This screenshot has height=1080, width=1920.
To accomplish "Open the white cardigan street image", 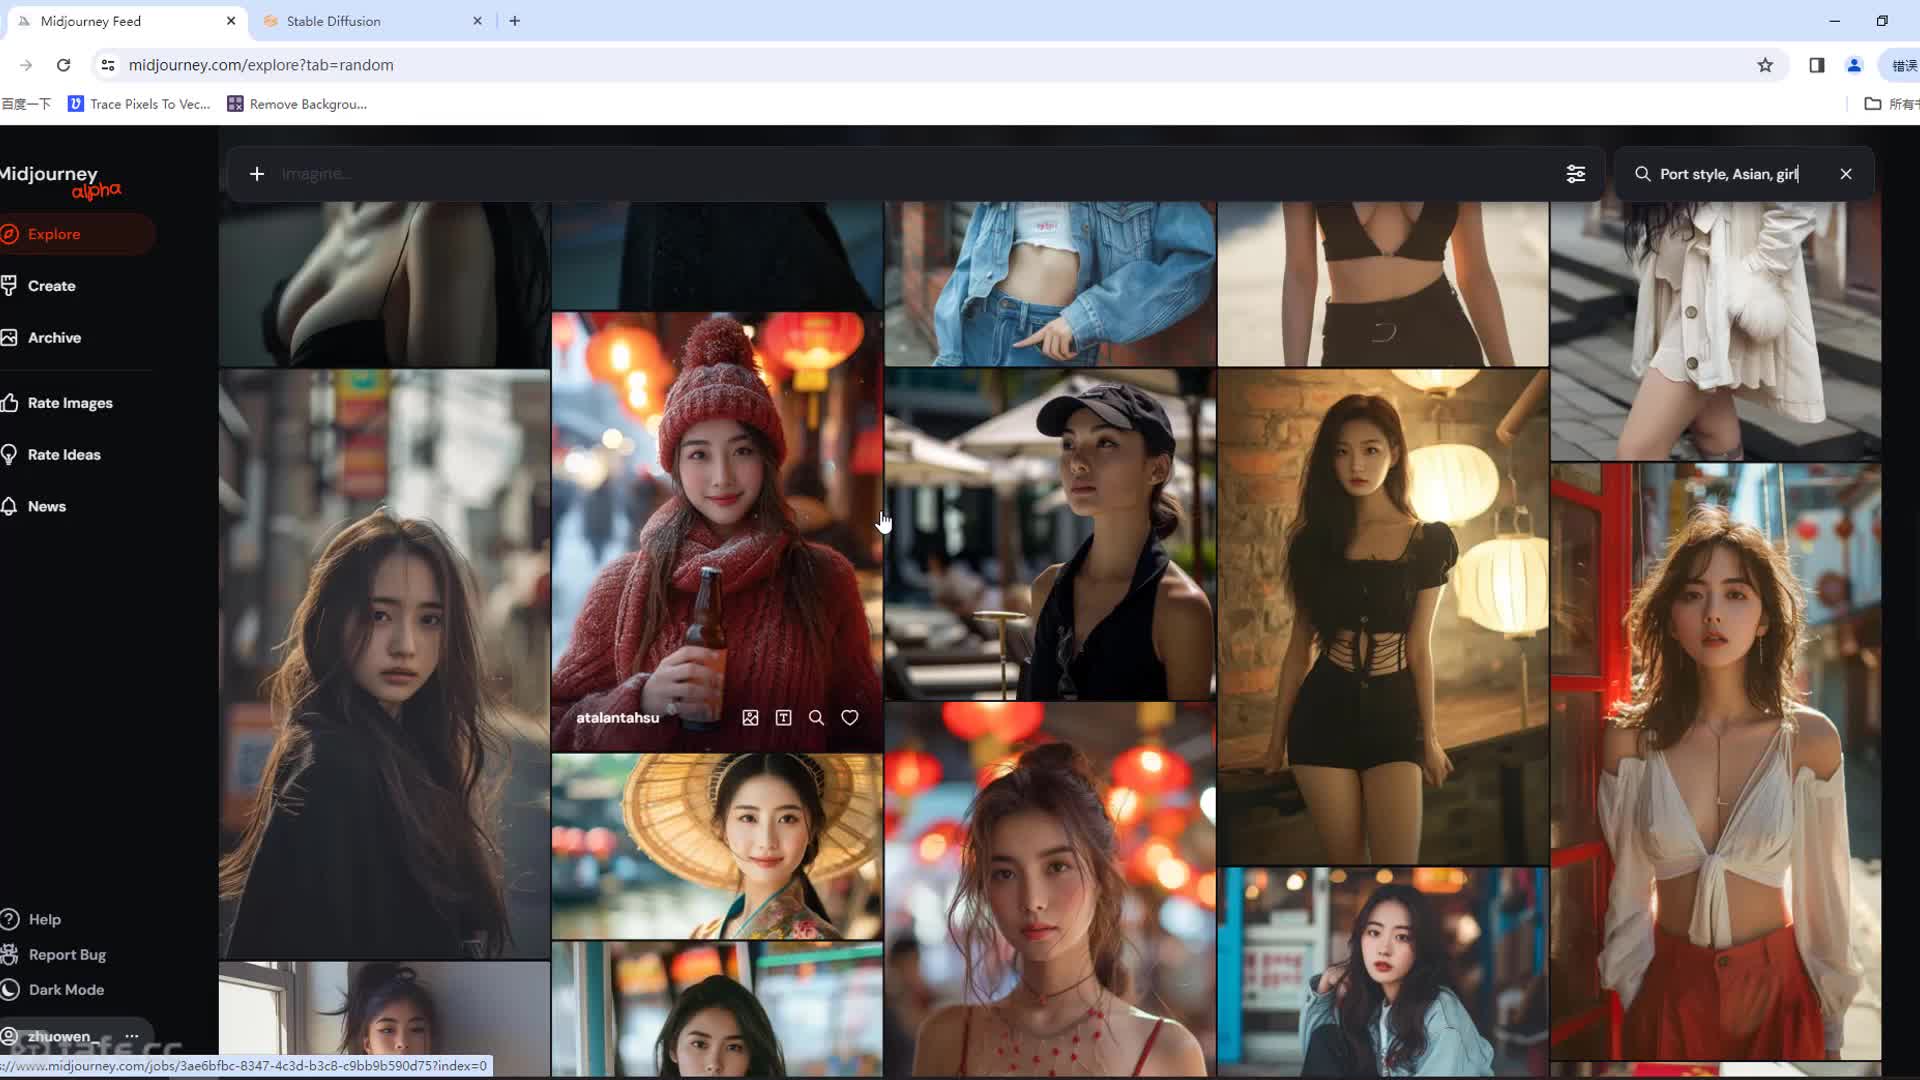I will (x=1716, y=331).
